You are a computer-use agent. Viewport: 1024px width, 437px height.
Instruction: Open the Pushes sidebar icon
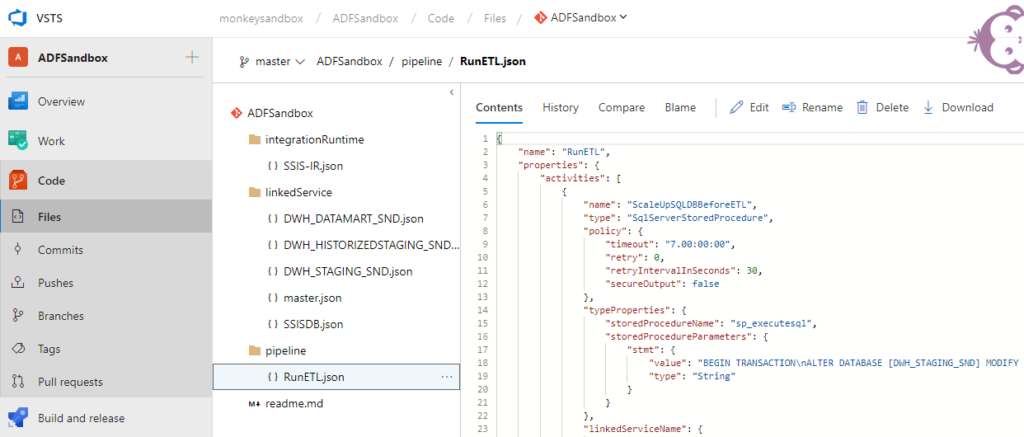(x=18, y=283)
